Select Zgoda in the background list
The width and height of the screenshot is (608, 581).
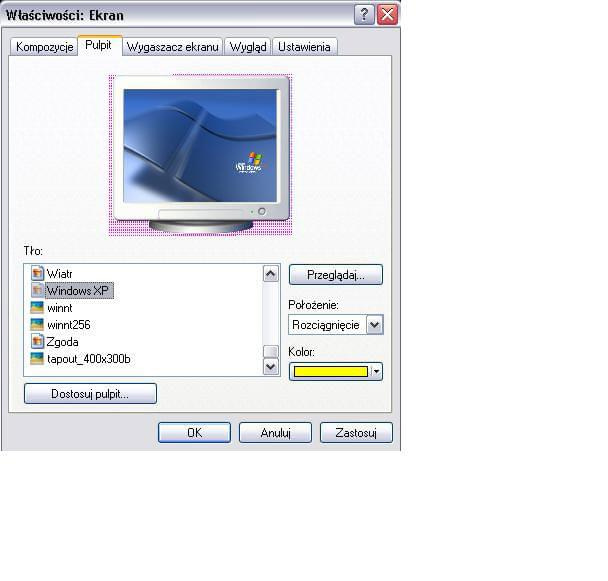pos(62,342)
